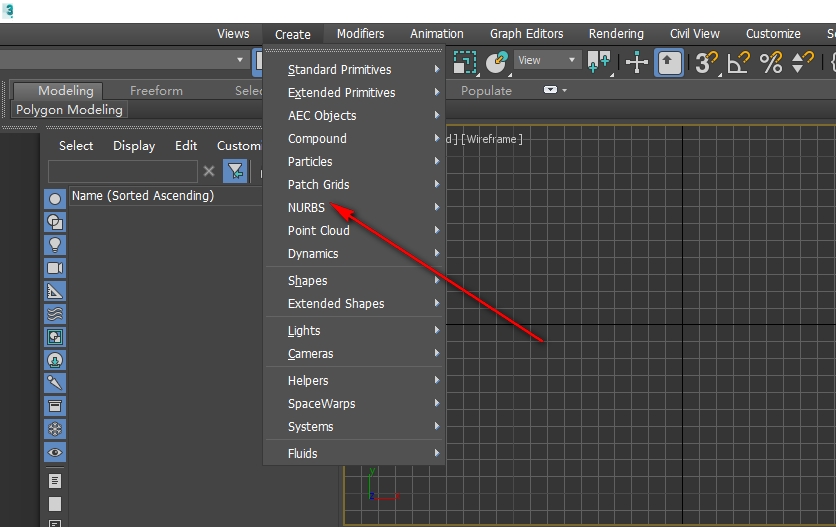Click the scale tool icon left of View
Image resolution: width=836 pixels, height=527 pixels.
click(465, 62)
